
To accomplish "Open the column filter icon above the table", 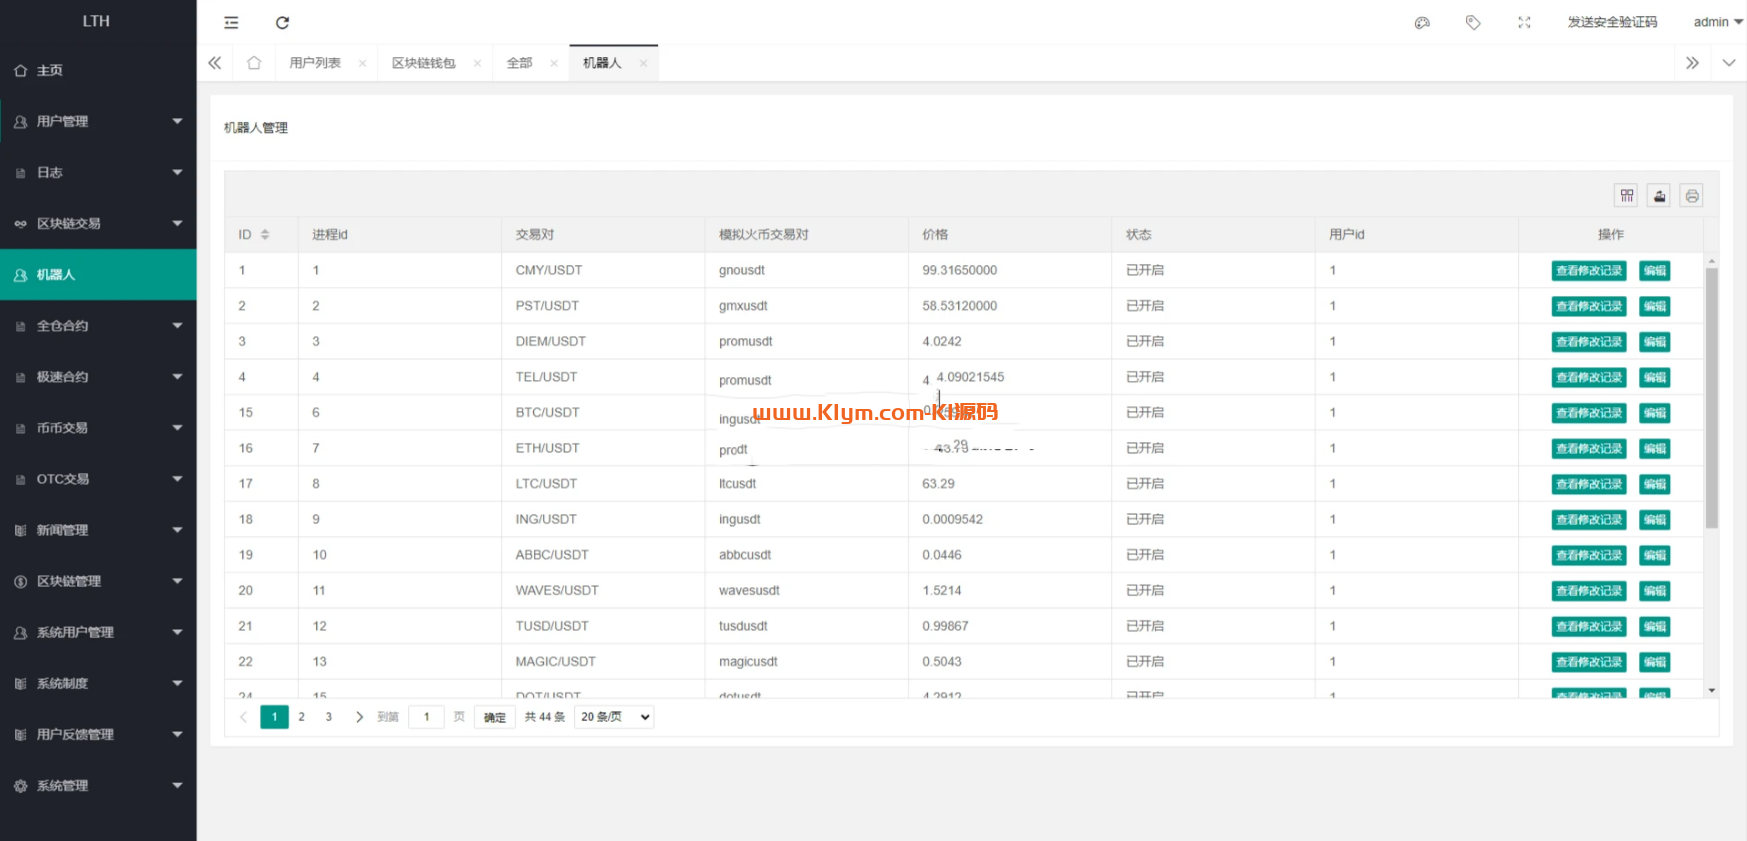I will [x=1627, y=196].
